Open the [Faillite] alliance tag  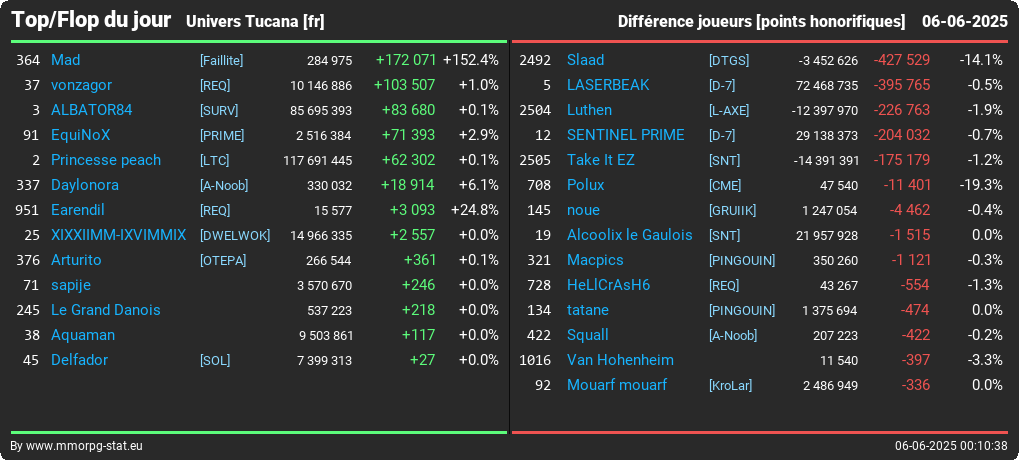point(222,60)
